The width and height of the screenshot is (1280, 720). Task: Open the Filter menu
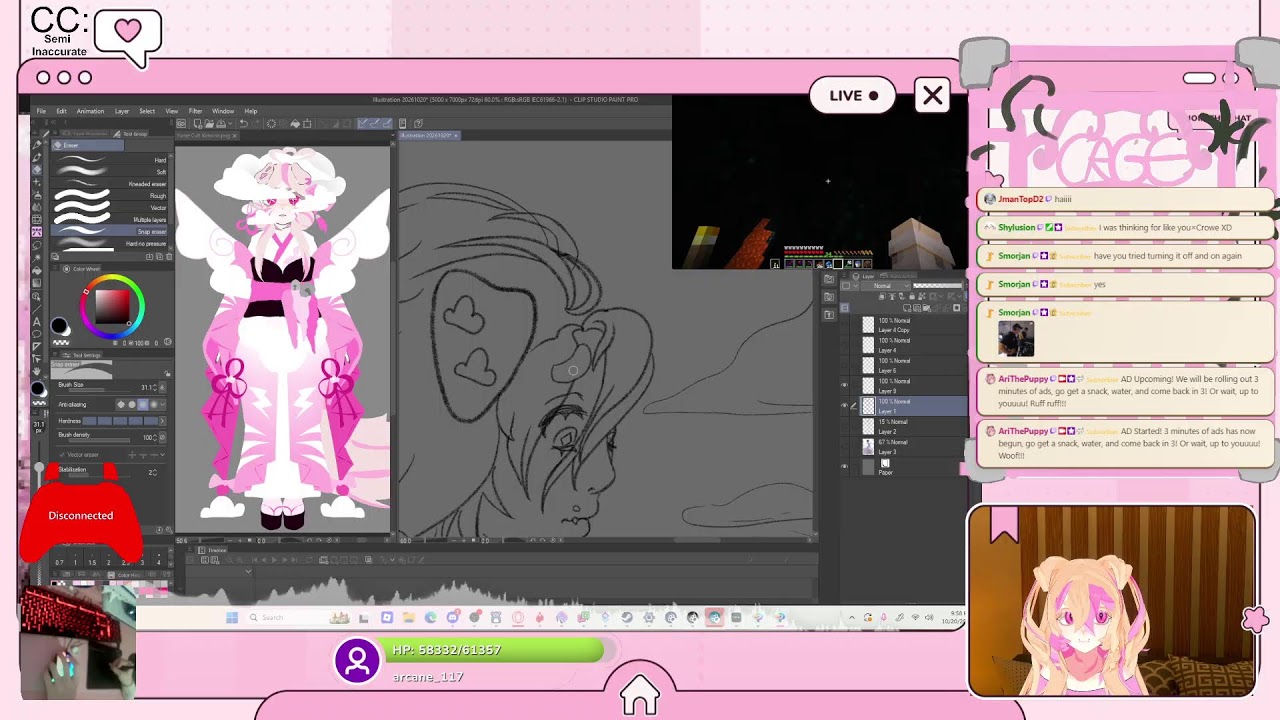coord(195,111)
